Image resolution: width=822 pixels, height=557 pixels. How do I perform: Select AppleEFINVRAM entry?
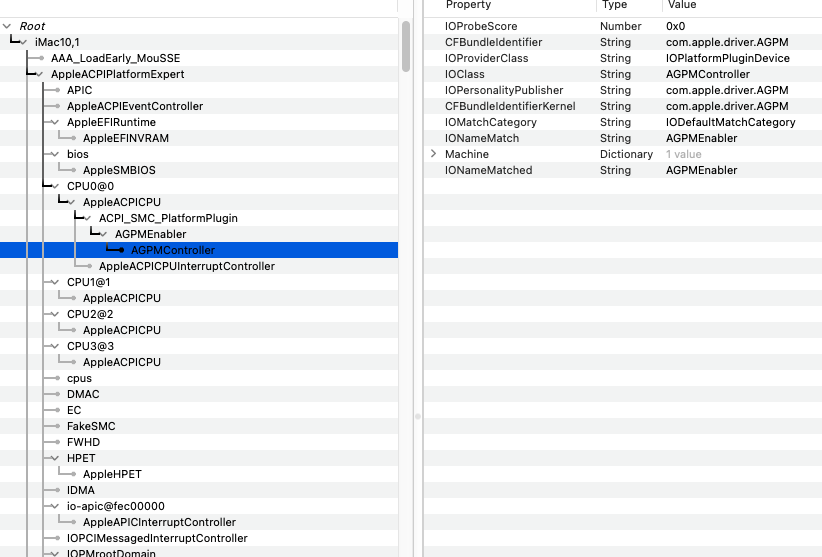click(126, 138)
